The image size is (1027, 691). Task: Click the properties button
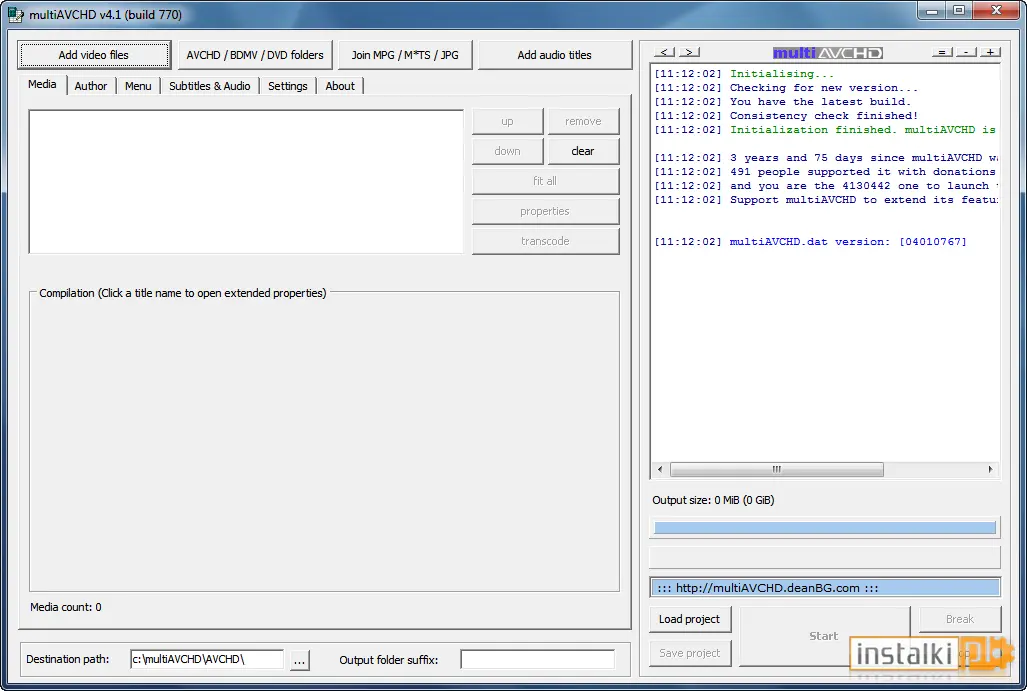545,212
